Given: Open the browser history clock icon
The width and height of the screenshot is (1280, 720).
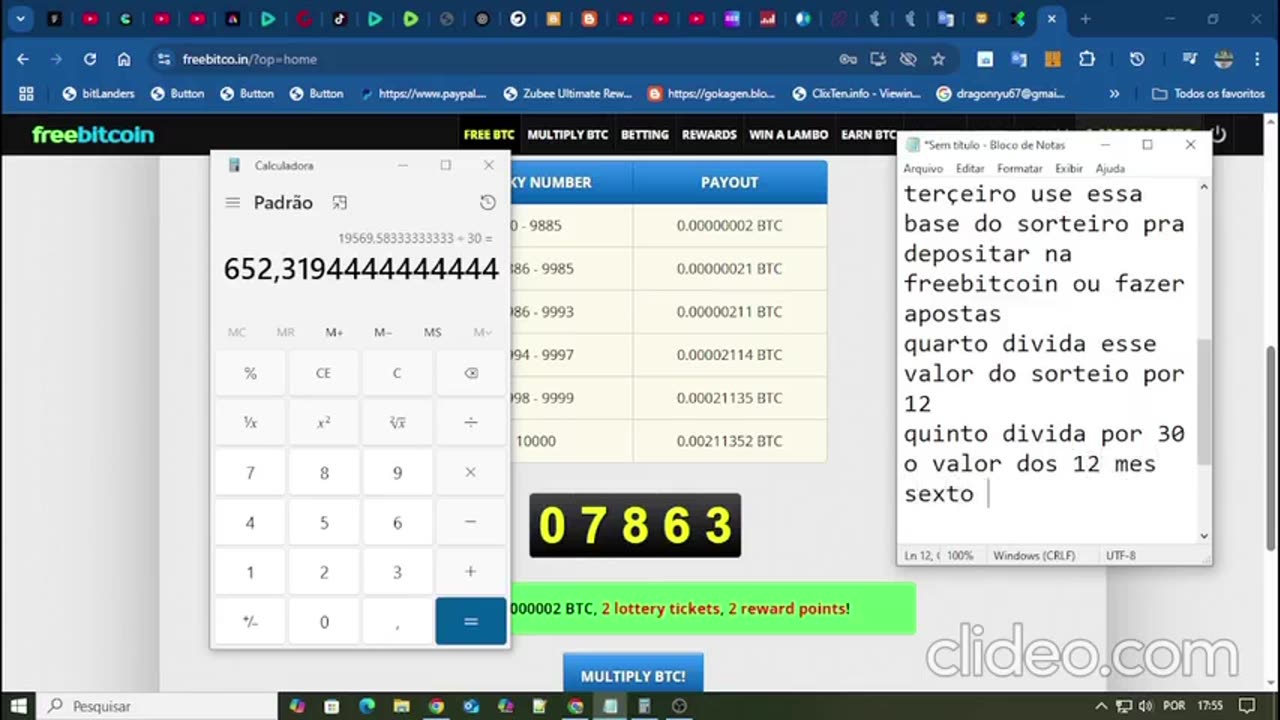Looking at the screenshot, I should 1137,59.
